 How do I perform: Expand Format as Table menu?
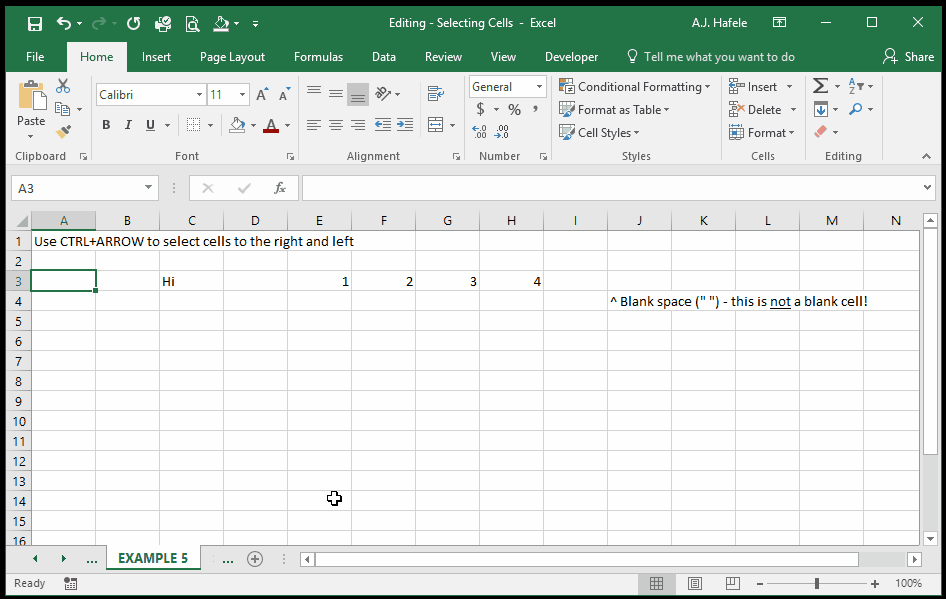614,110
